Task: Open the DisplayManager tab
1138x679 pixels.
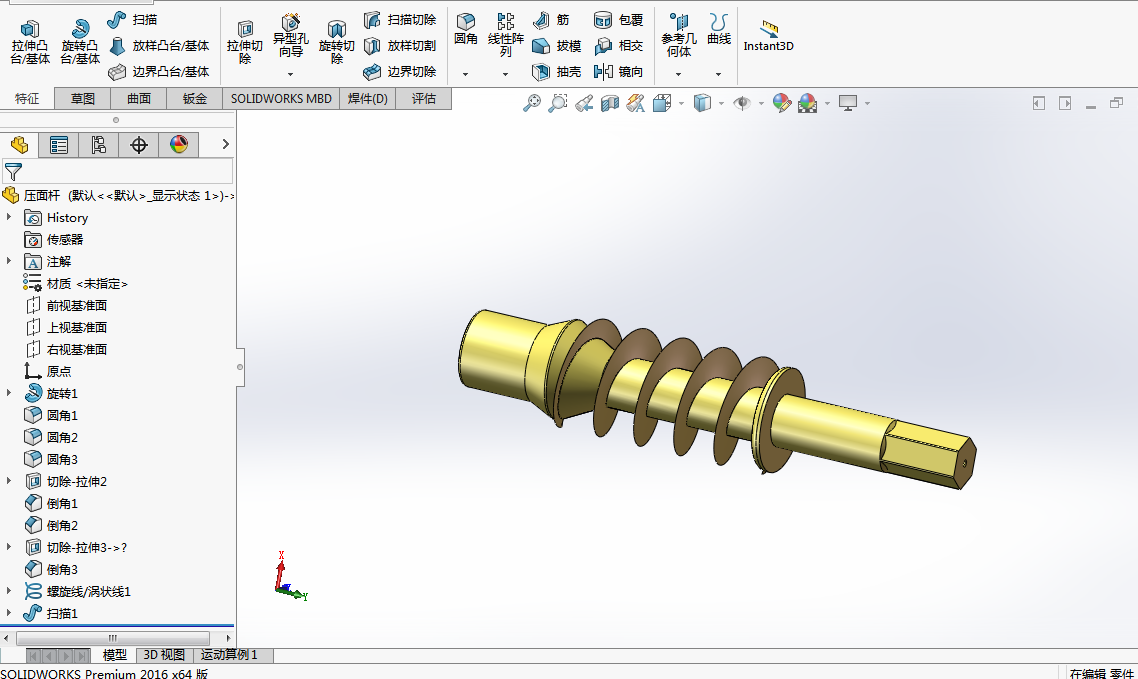Action: pos(179,145)
